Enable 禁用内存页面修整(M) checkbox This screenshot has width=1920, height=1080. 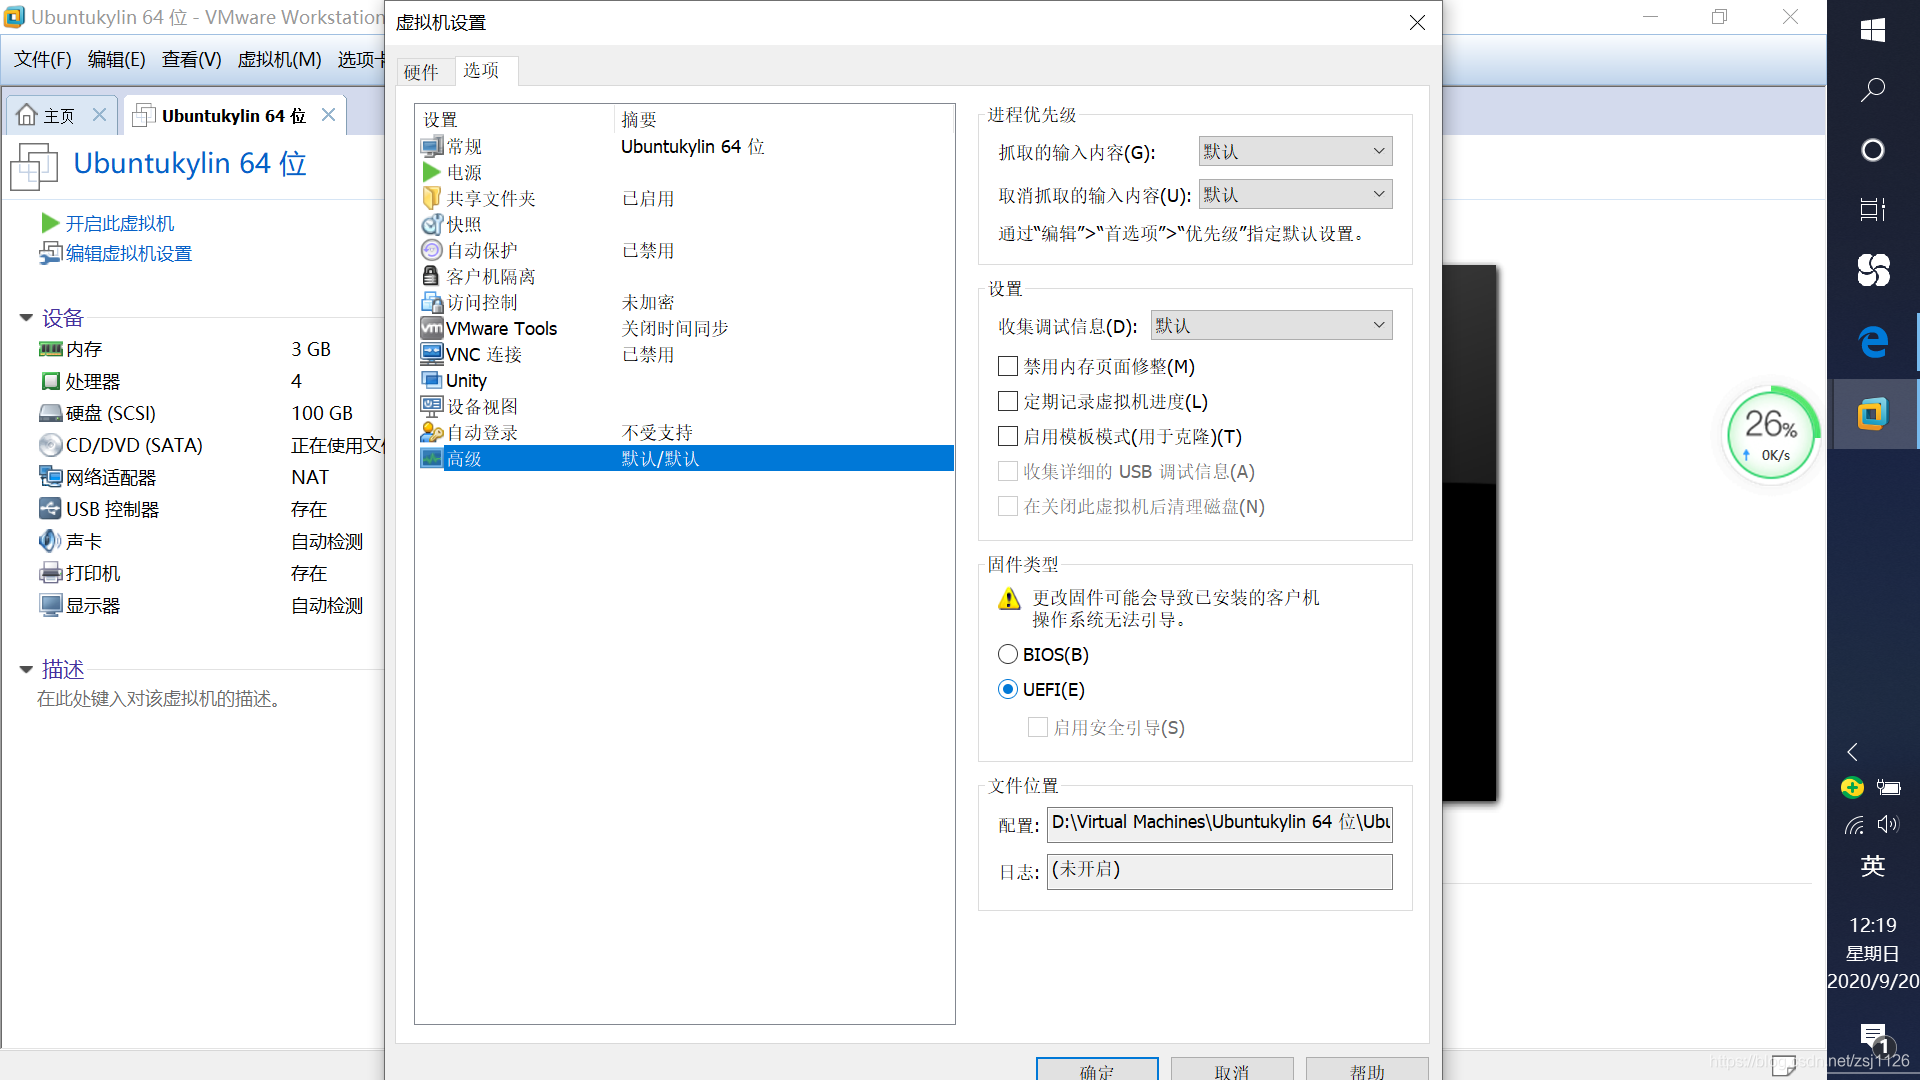pos(1008,367)
